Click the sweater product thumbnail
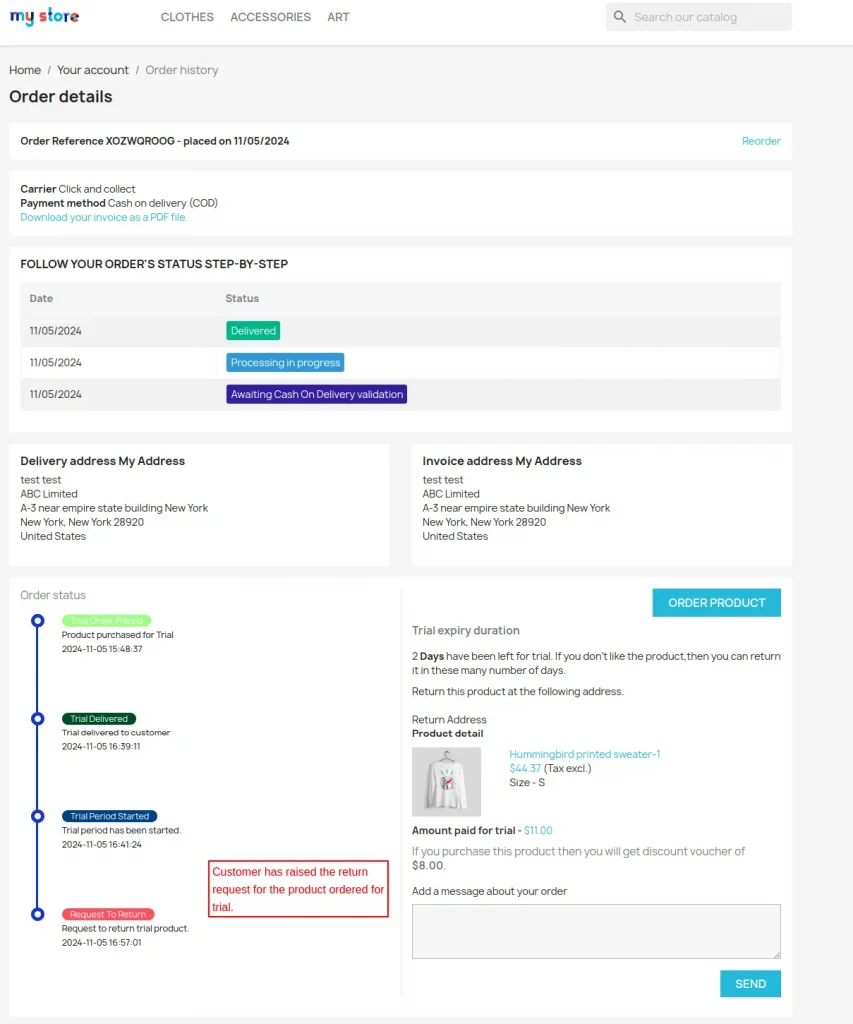 [x=446, y=782]
